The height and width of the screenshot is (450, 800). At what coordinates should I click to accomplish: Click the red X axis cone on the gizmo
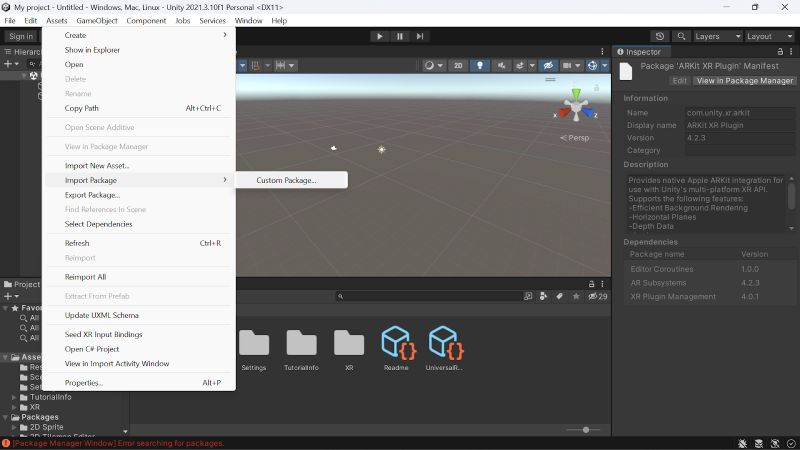[564, 112]
